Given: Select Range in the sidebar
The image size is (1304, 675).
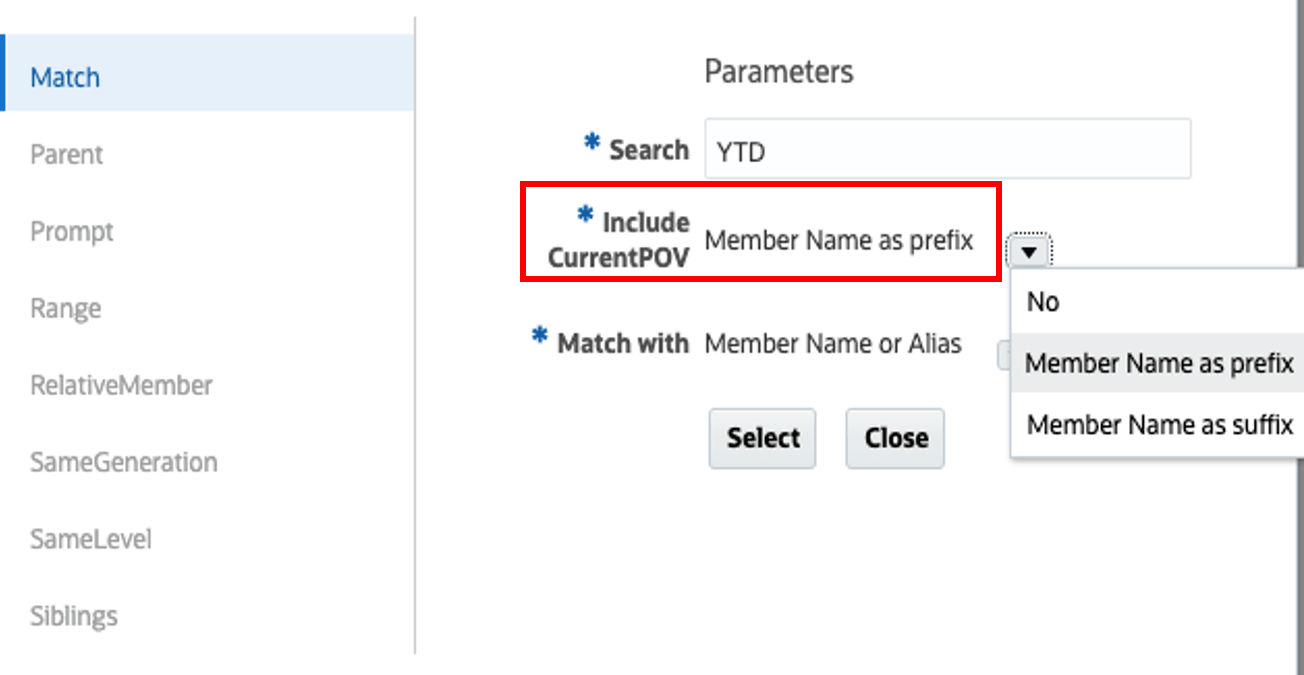Looking at the screenshot, I should coord(64,307).
